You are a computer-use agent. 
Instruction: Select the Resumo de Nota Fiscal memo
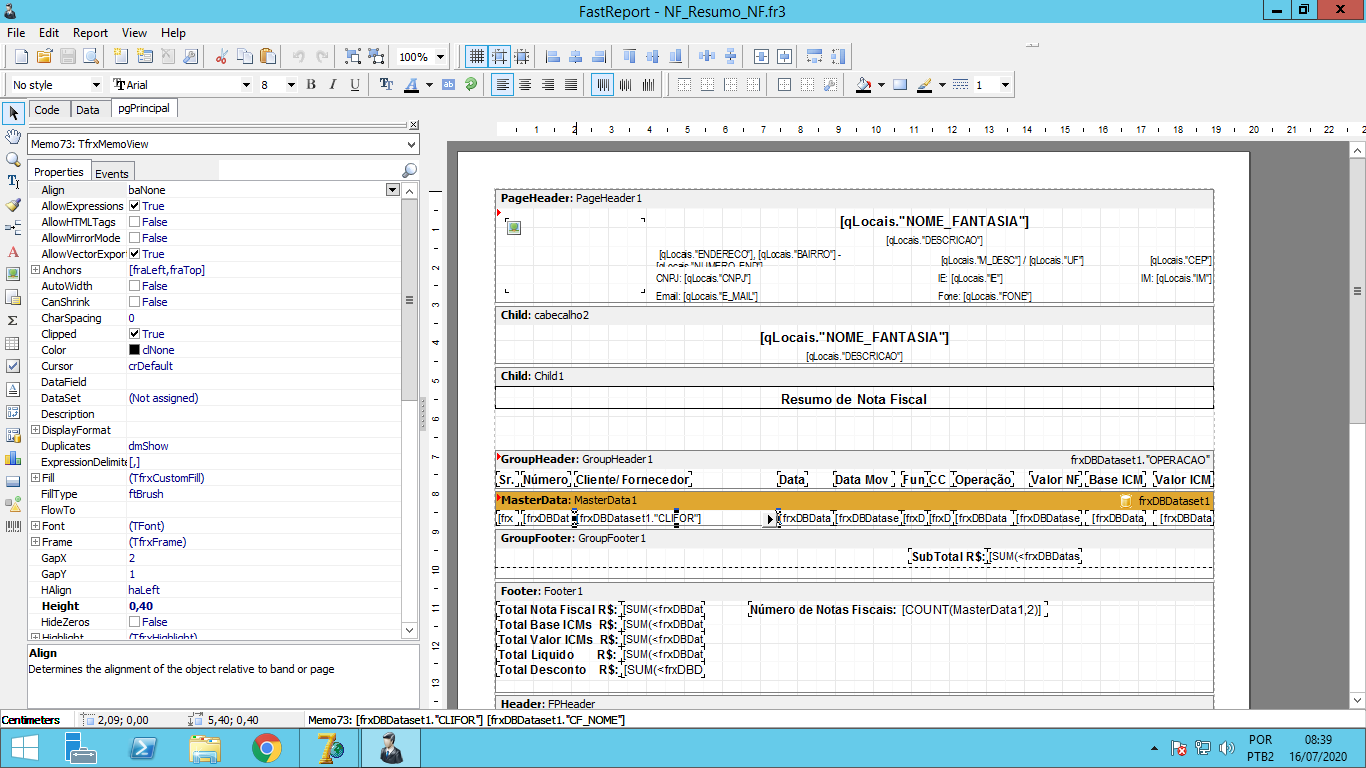coord(854,399)
